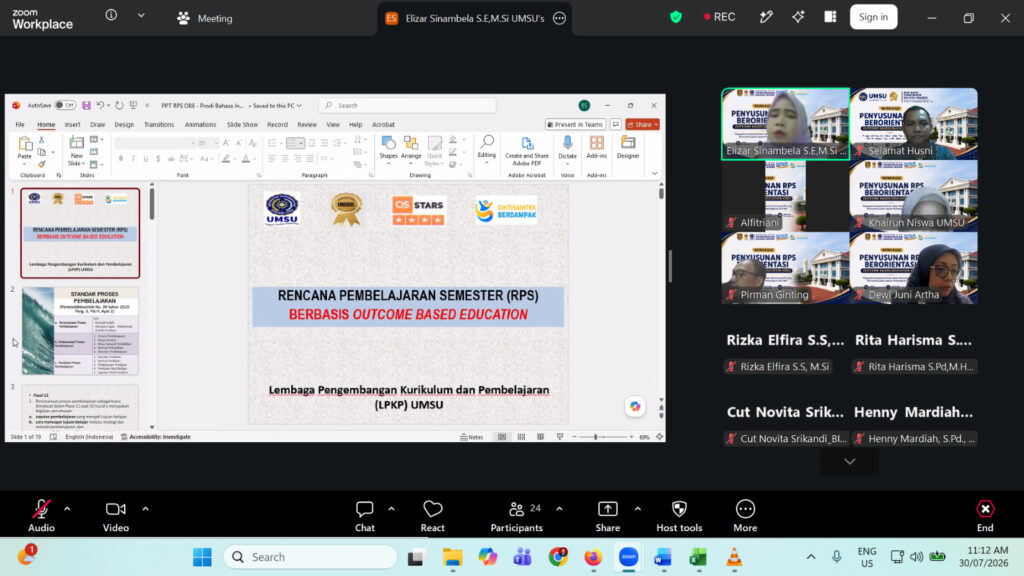Click Create and Share Adobe PDF
Screen dimensions: 1024x576
pyautogui.click(x=527, y=151)
